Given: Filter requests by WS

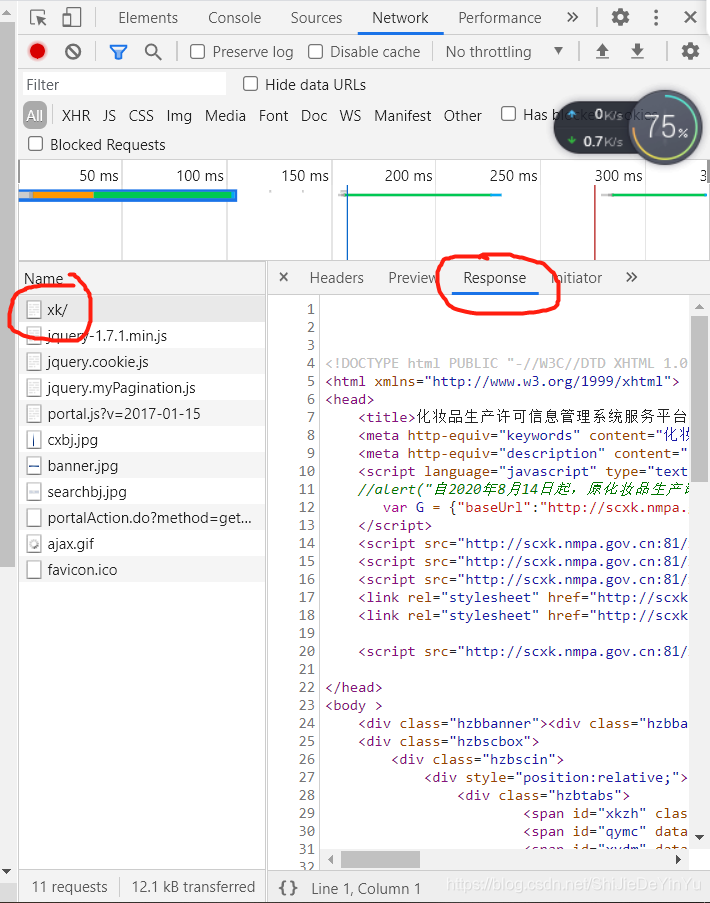Looking at the screenshot, I should coord(350,115).
